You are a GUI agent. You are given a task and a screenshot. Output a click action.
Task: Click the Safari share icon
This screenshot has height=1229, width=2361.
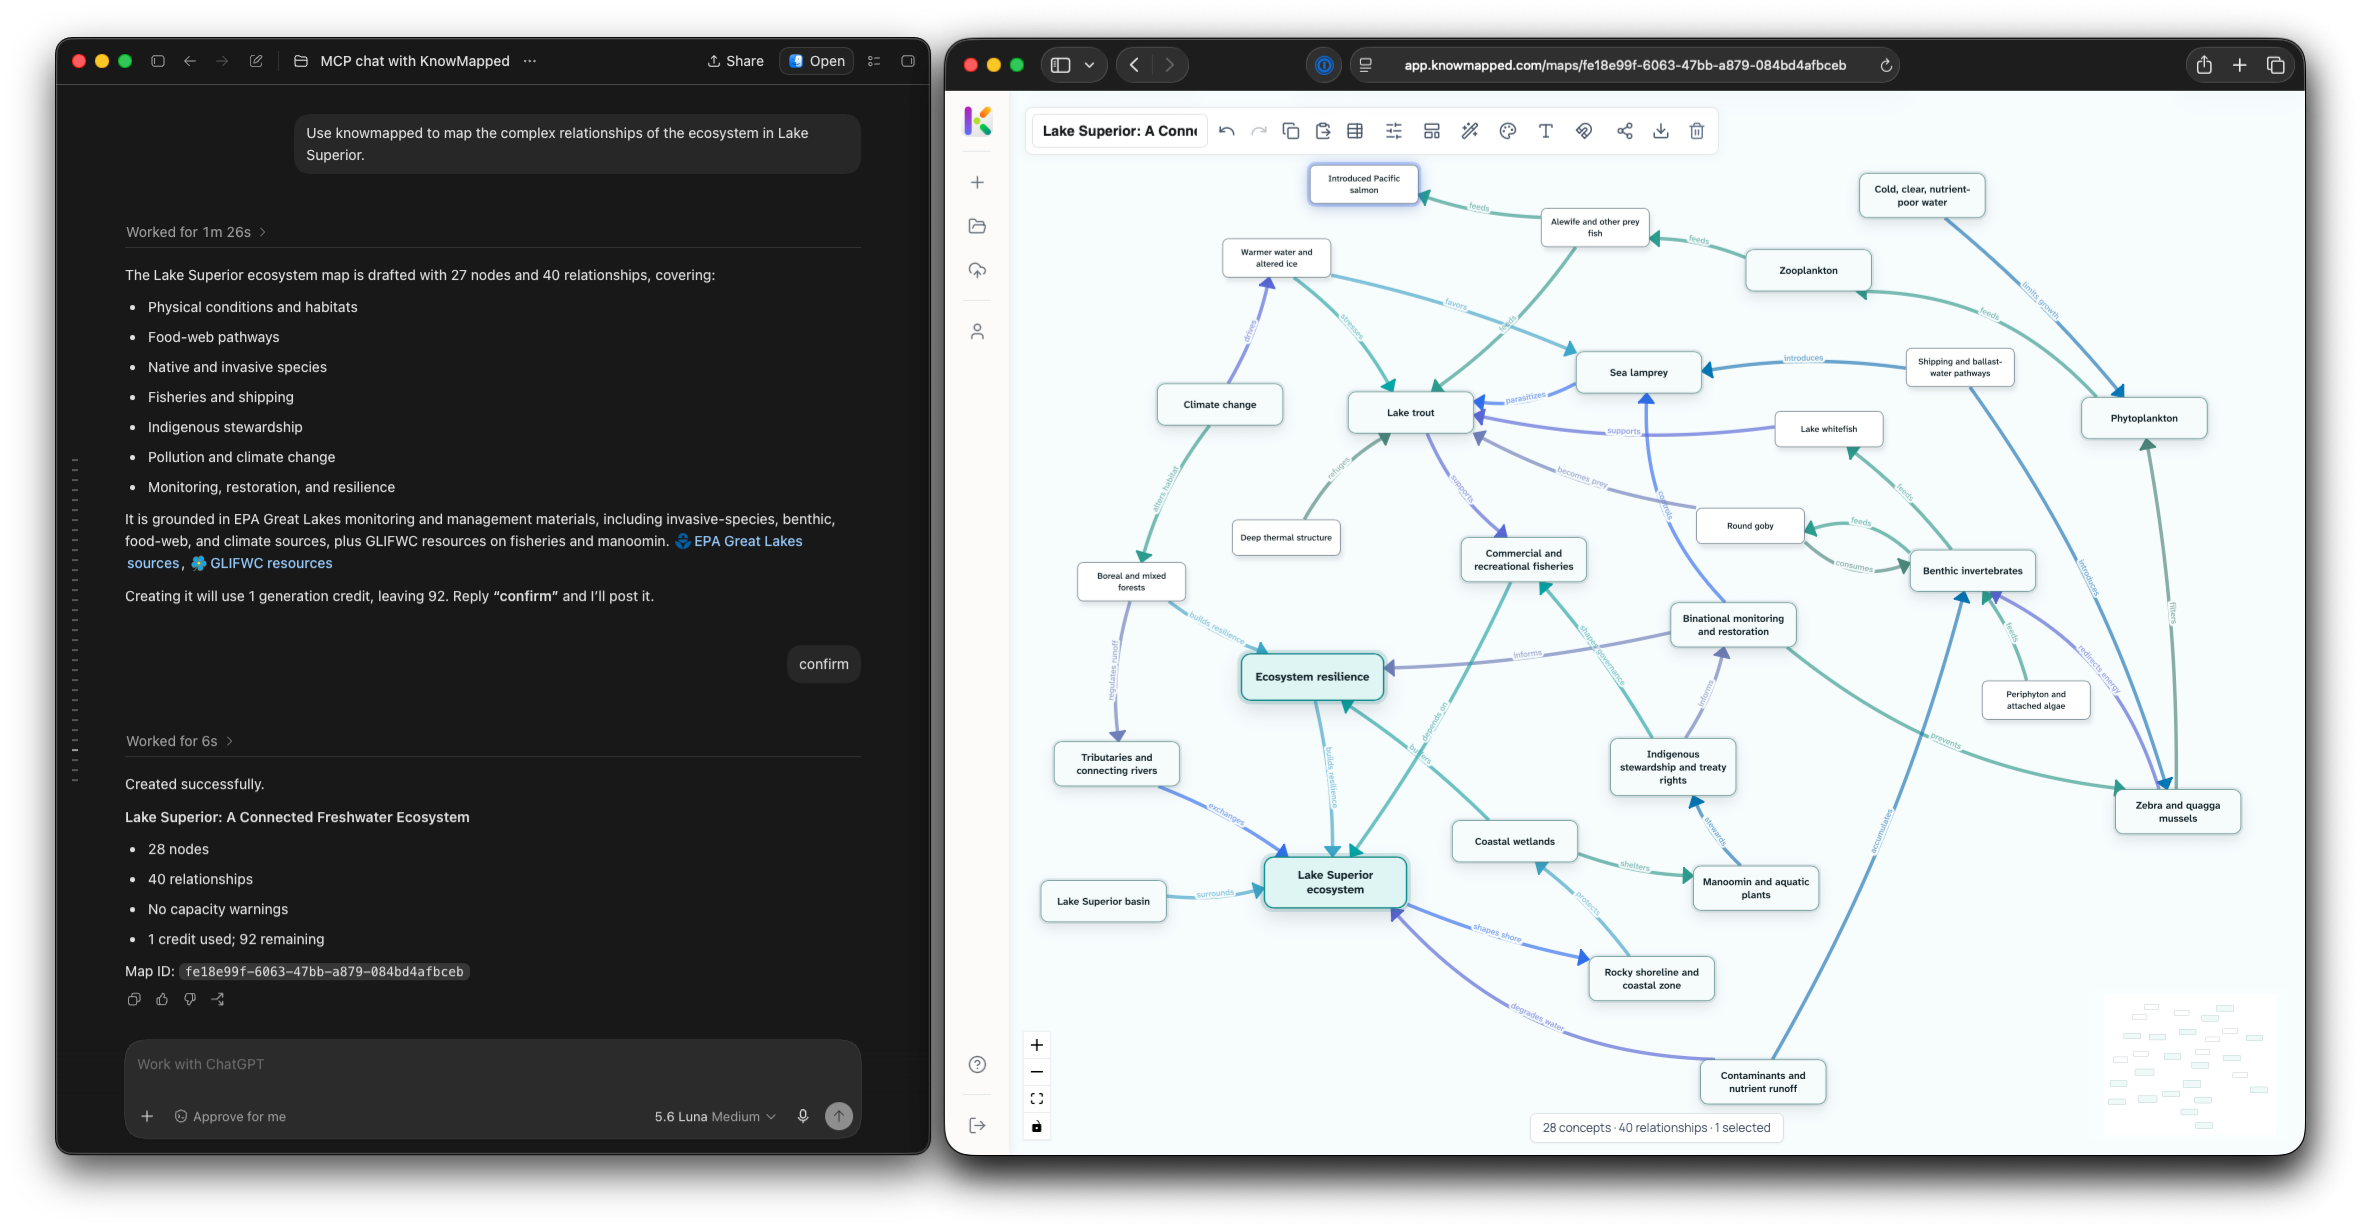coord(2204,65)
